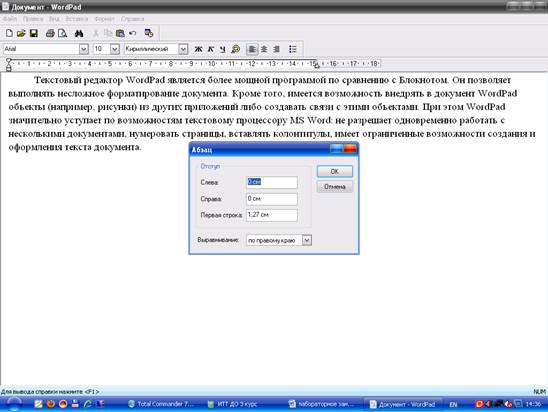Click the dialog help question-mark button
Screen dimensions: 548x412
pos(337,149)
